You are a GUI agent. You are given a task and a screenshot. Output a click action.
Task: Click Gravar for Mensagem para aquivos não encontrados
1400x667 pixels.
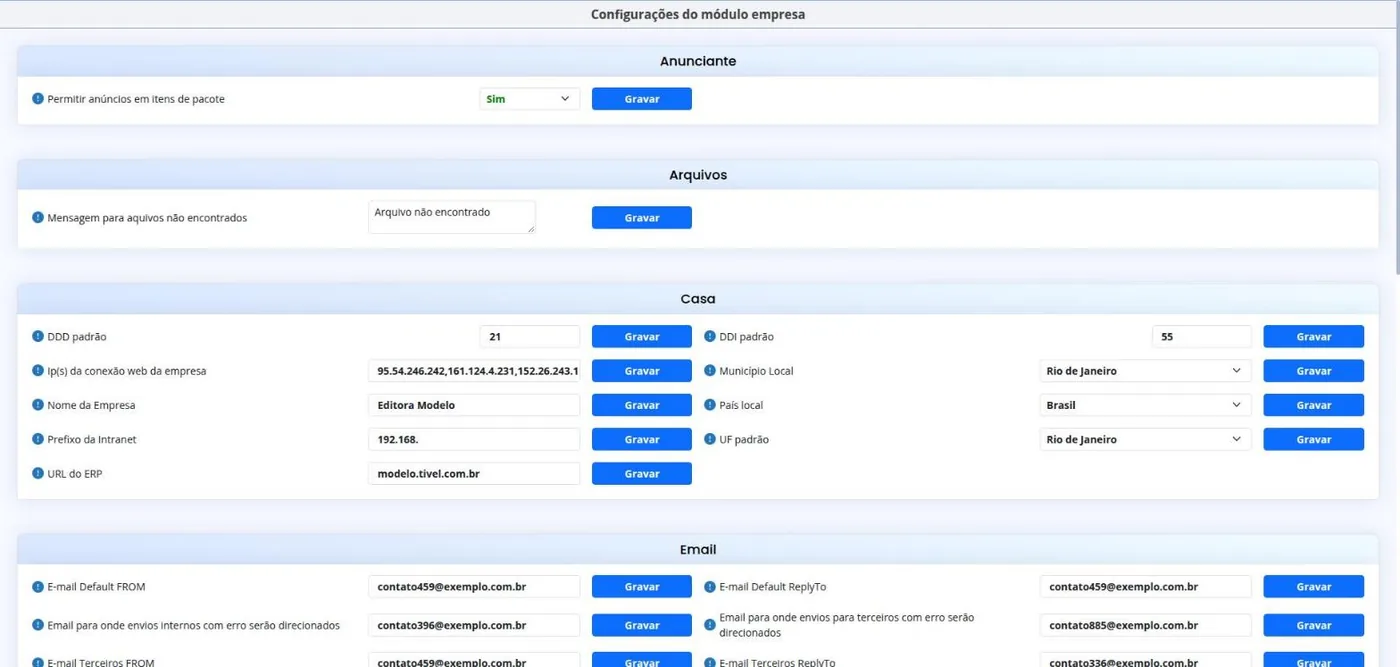point(642,217)
